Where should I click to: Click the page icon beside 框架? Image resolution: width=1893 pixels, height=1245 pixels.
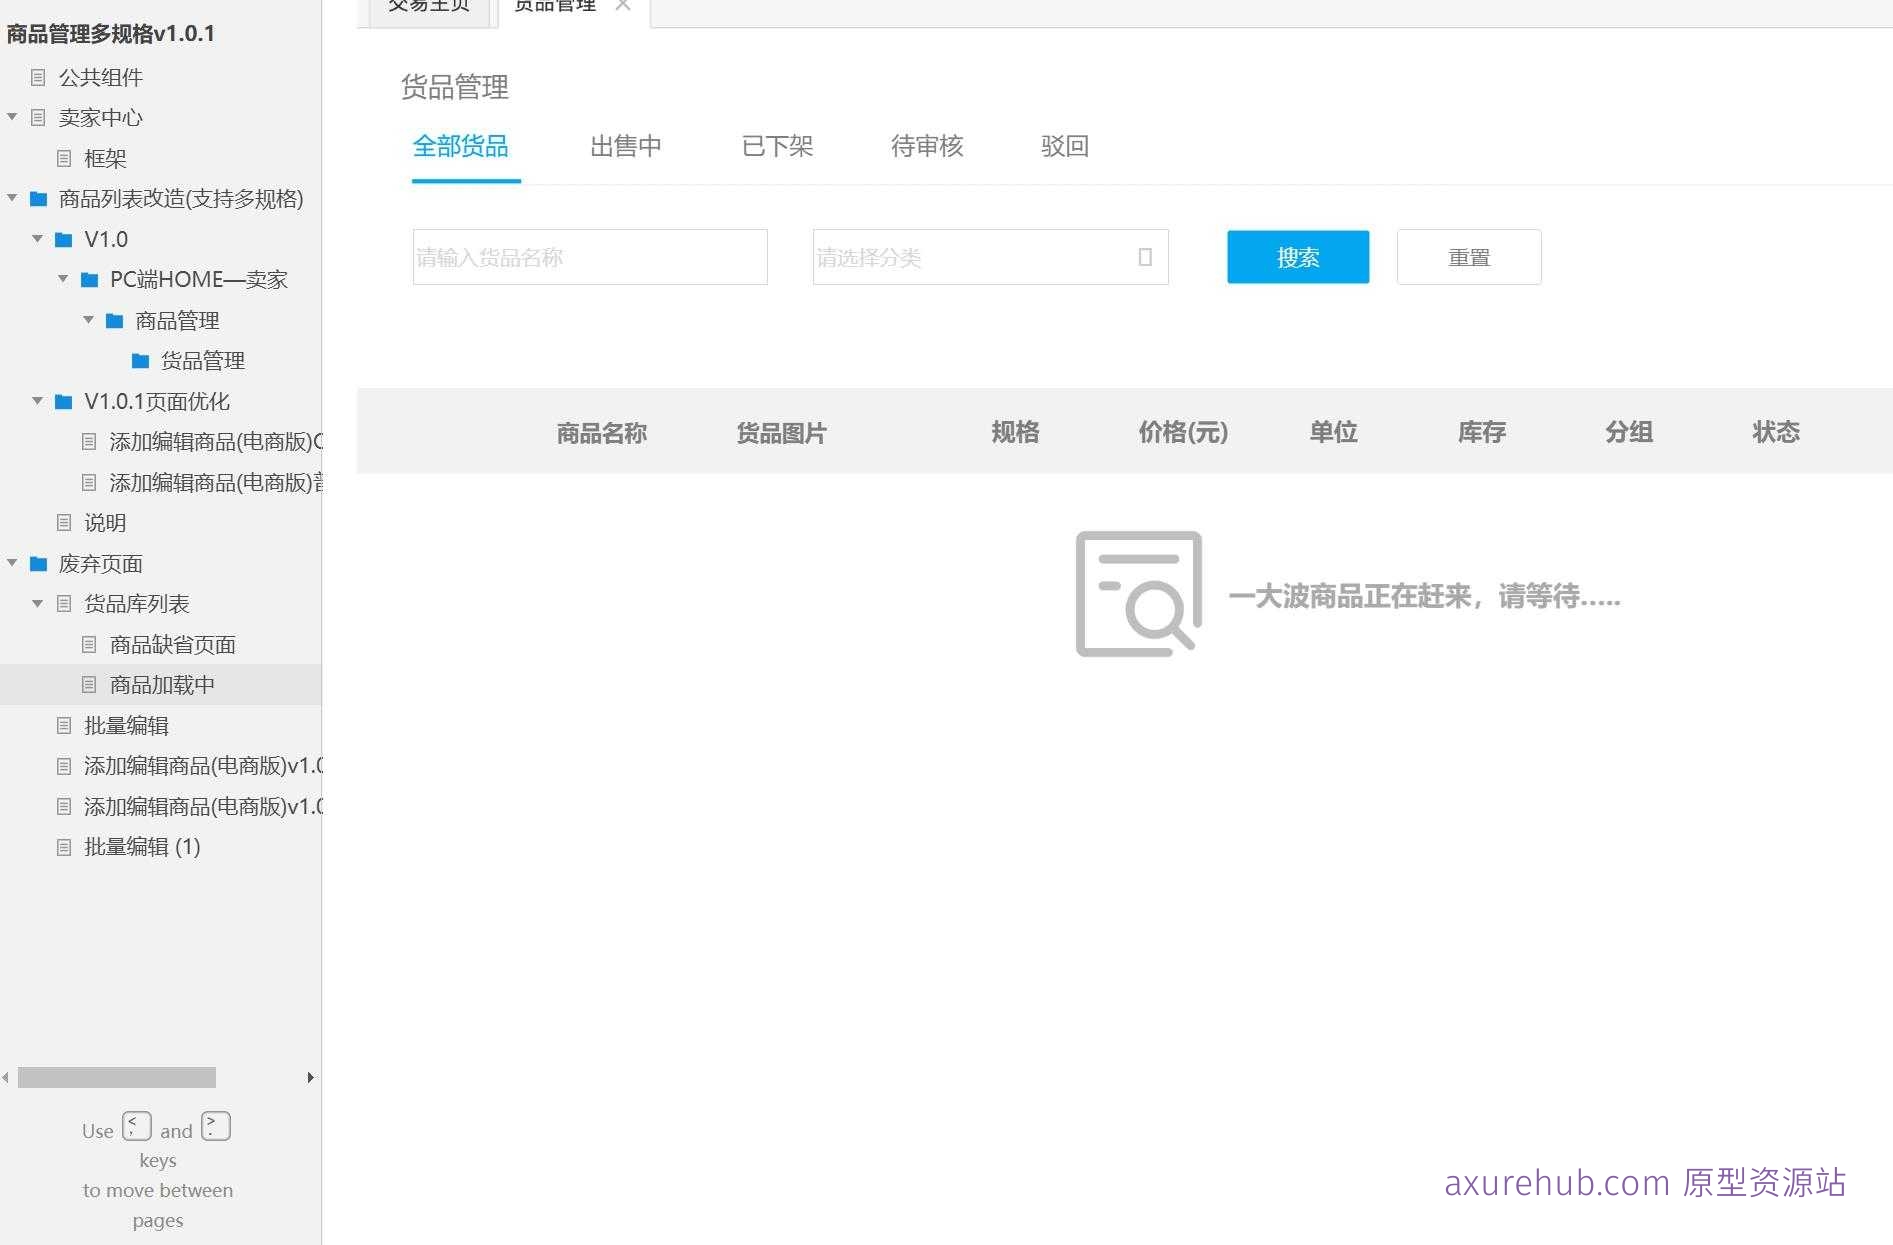(64, 158)
